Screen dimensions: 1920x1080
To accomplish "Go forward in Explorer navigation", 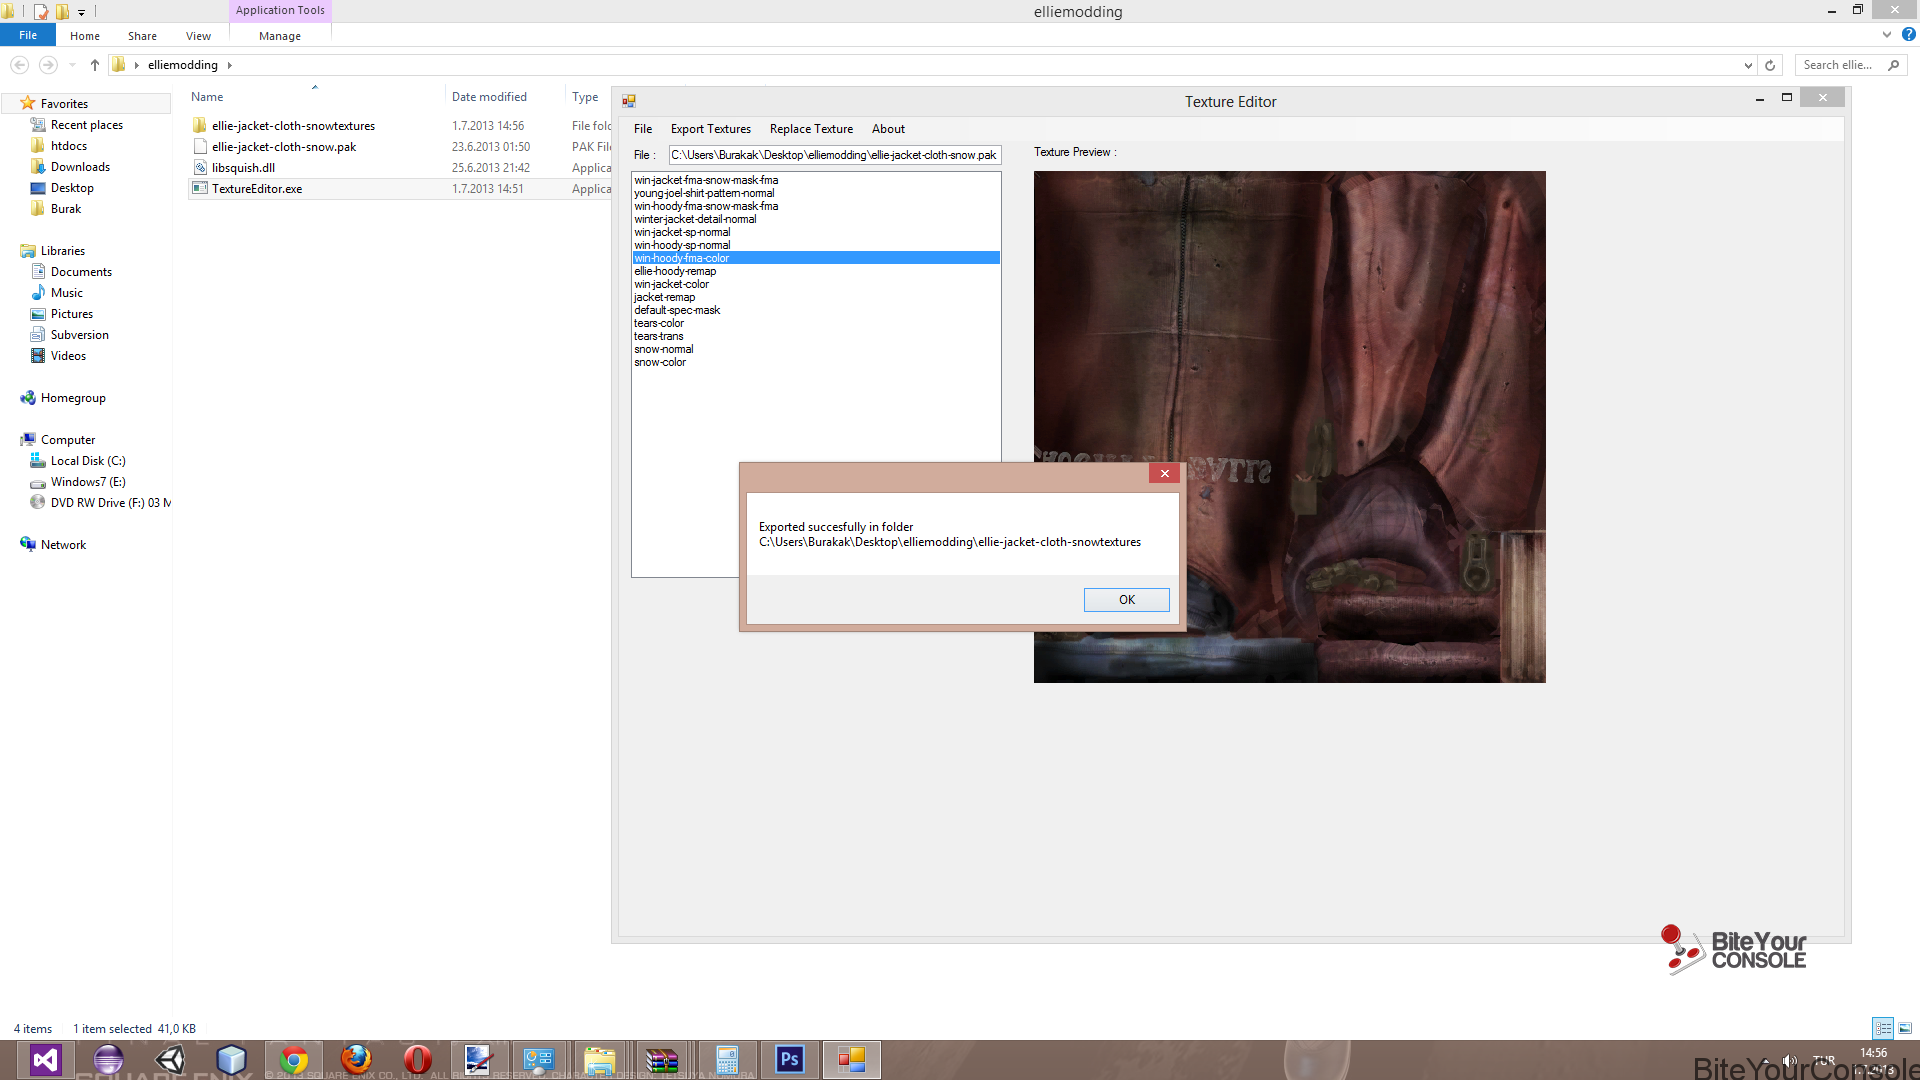I will point(47,65).
